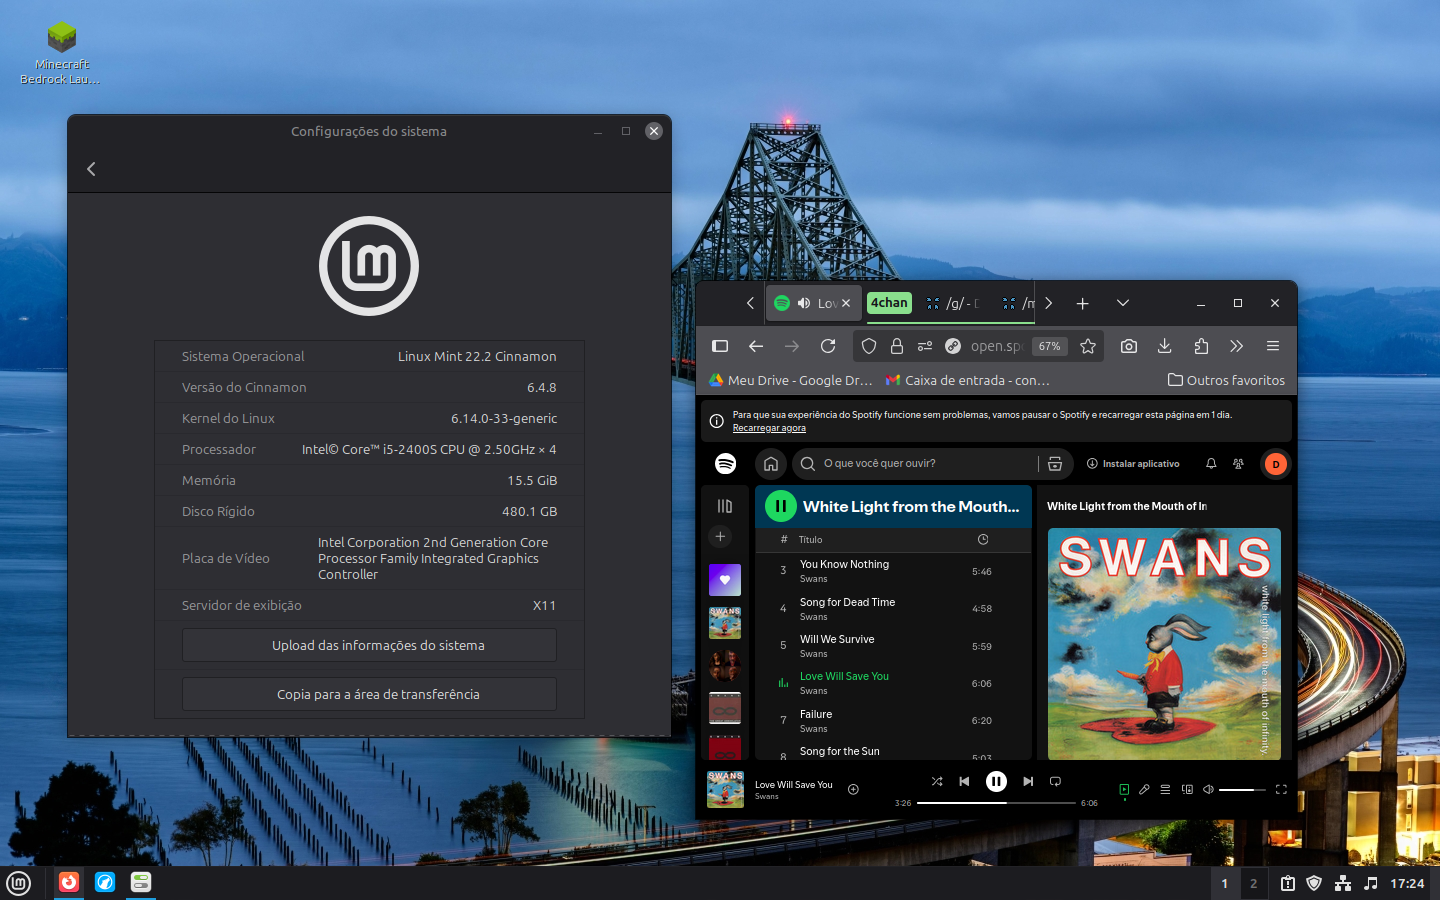1440x900 pixels.
Task: Open the Outros favoritos bookmarks folder
Action: coord(1227,380)
